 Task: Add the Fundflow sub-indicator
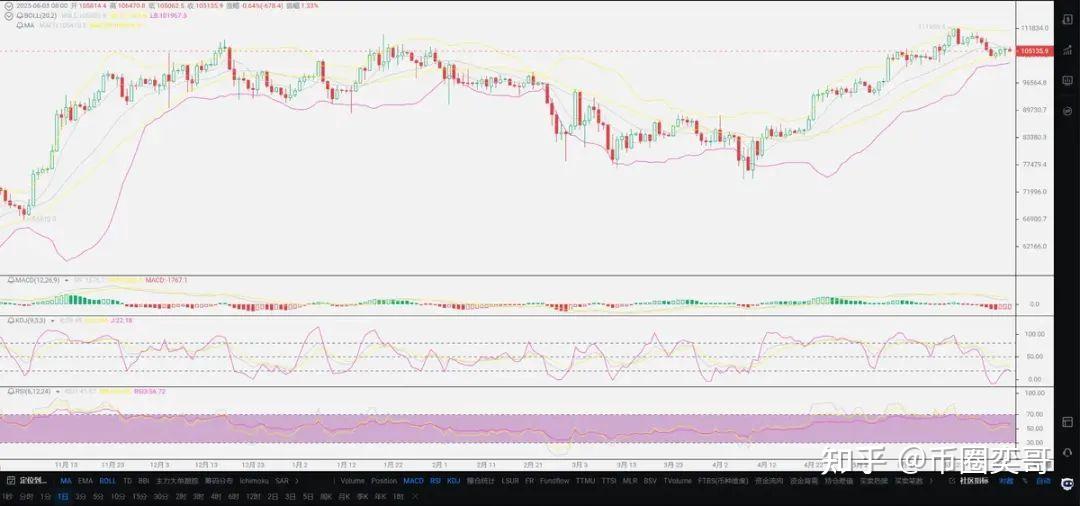click(x=554, y=481)
